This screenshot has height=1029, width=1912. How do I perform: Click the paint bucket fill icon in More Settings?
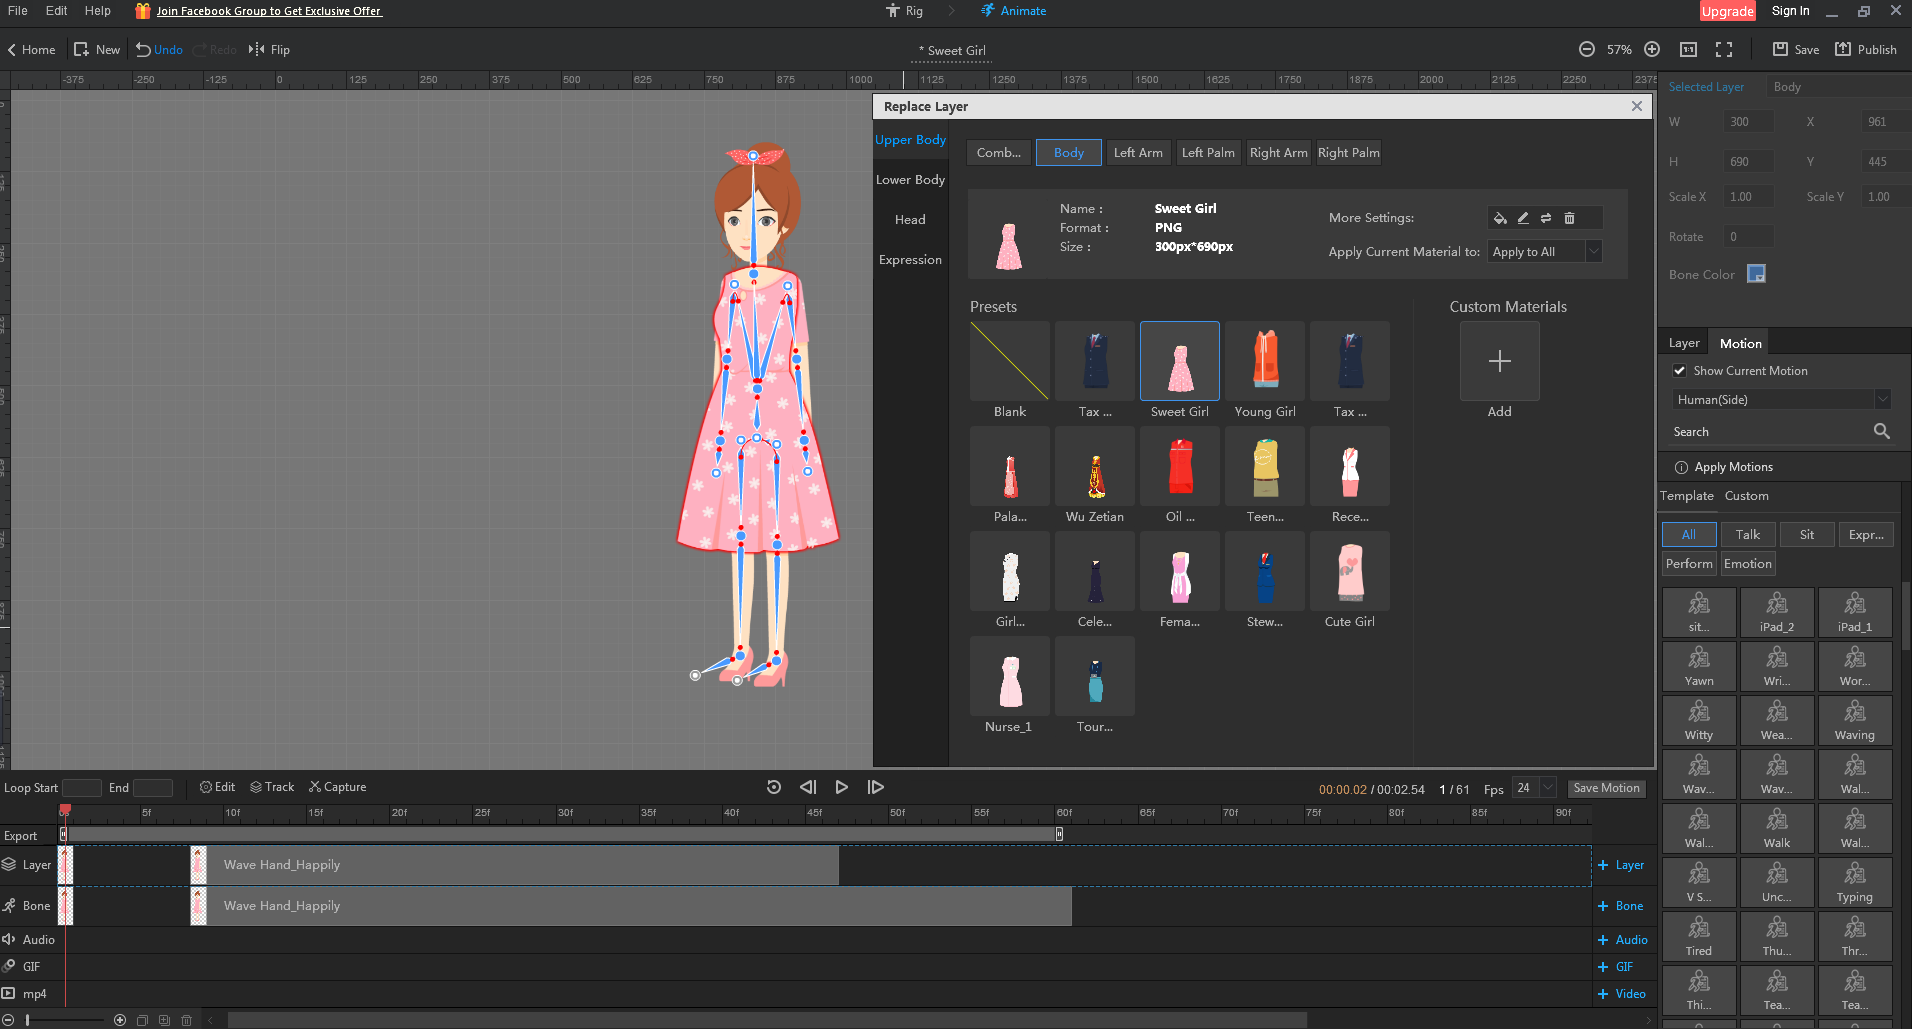[1499, 218]
